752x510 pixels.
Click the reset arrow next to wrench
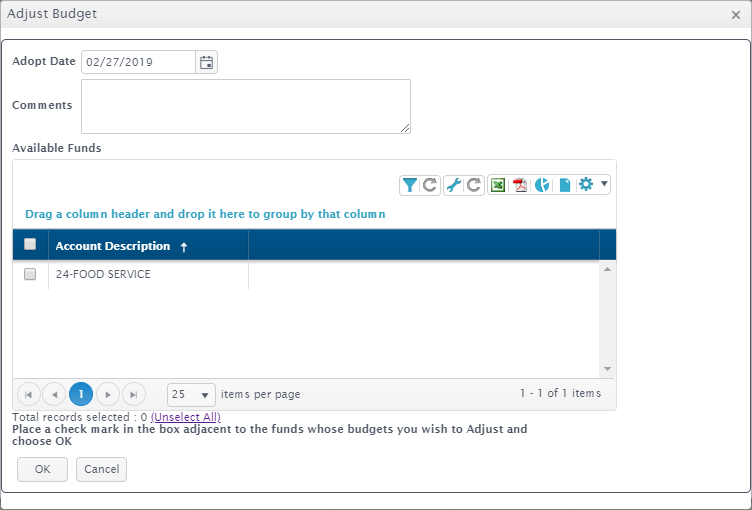point(474,185)
